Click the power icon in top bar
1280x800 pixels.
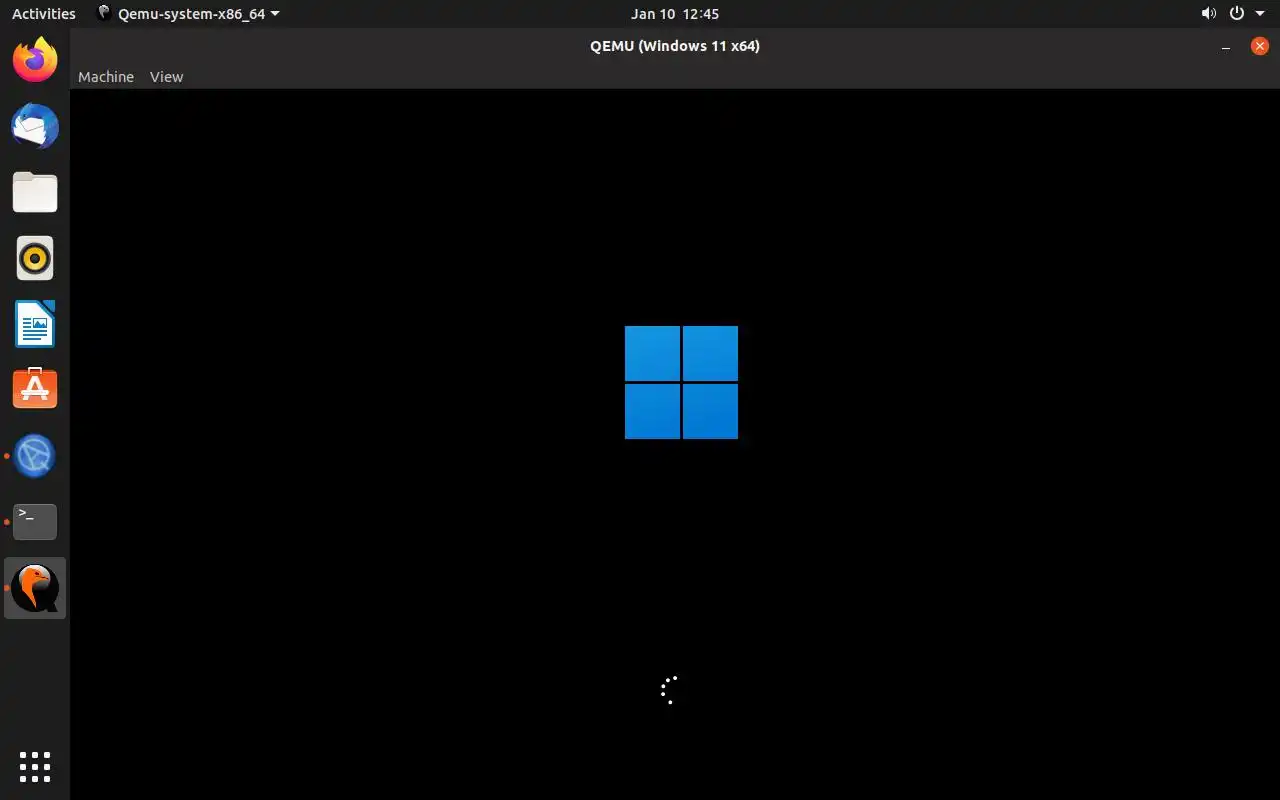[1237, 14]
